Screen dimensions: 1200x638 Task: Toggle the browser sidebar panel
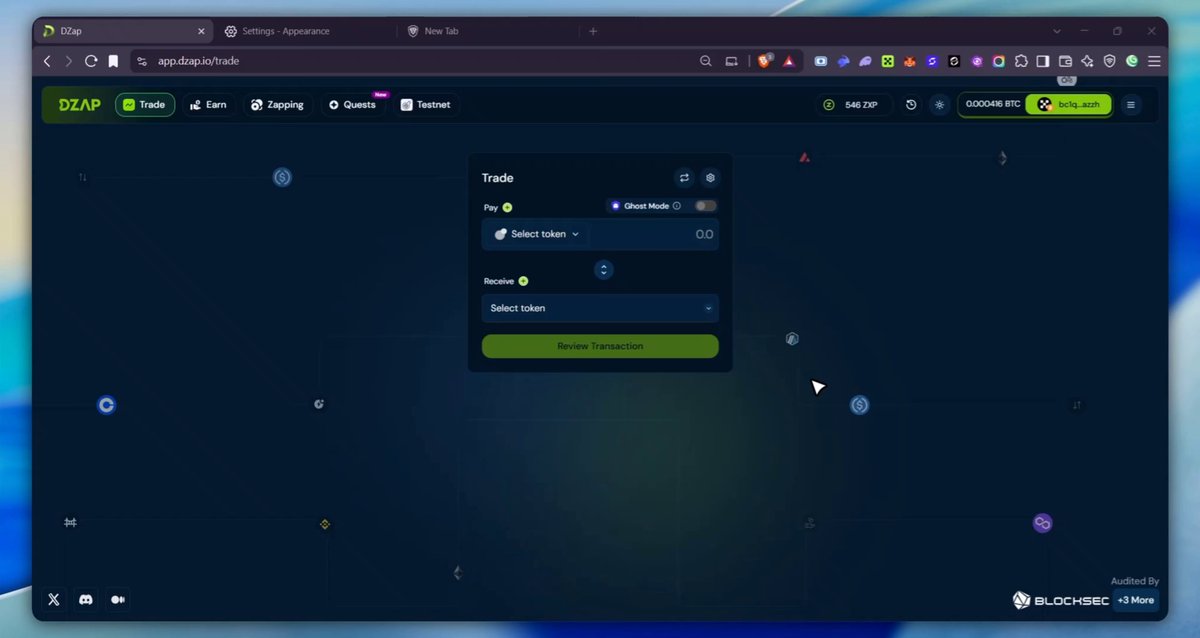coord(1043,61)
